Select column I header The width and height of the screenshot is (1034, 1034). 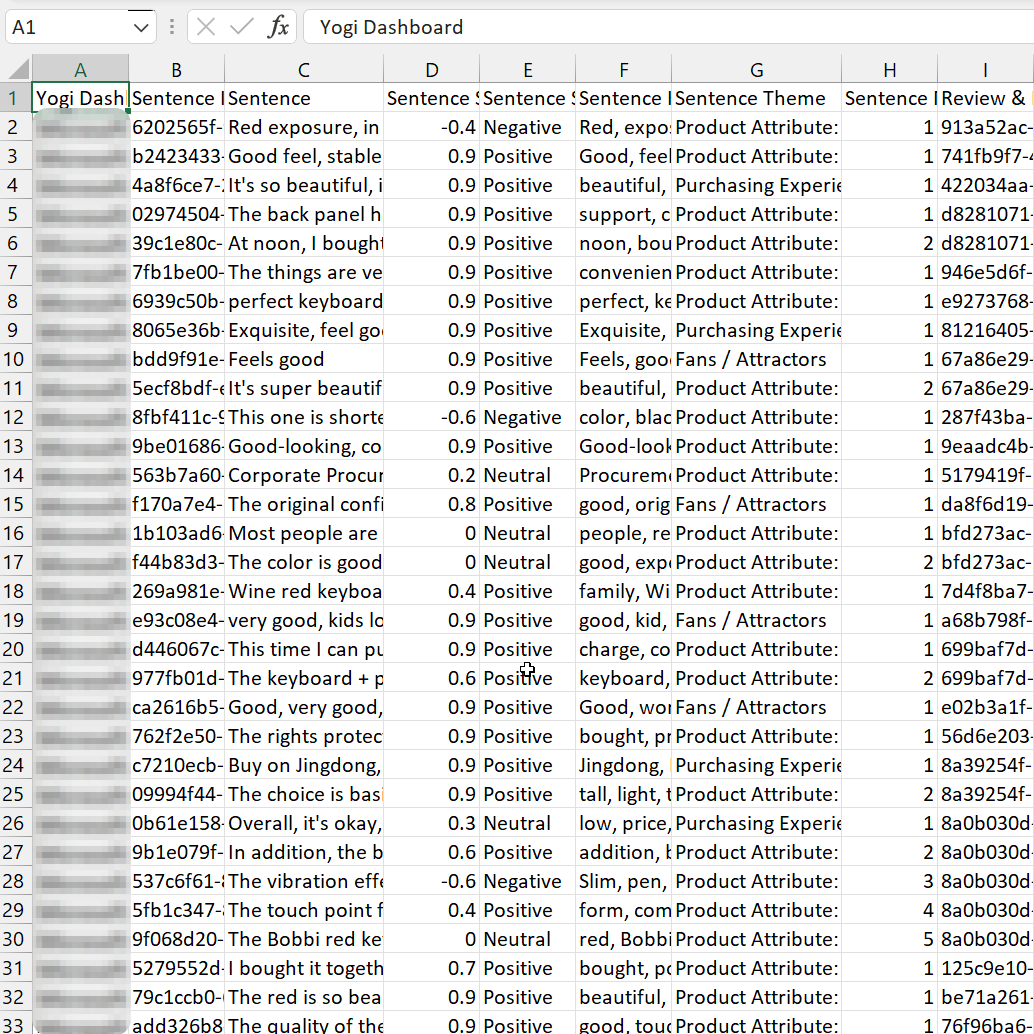coord(985,69)
